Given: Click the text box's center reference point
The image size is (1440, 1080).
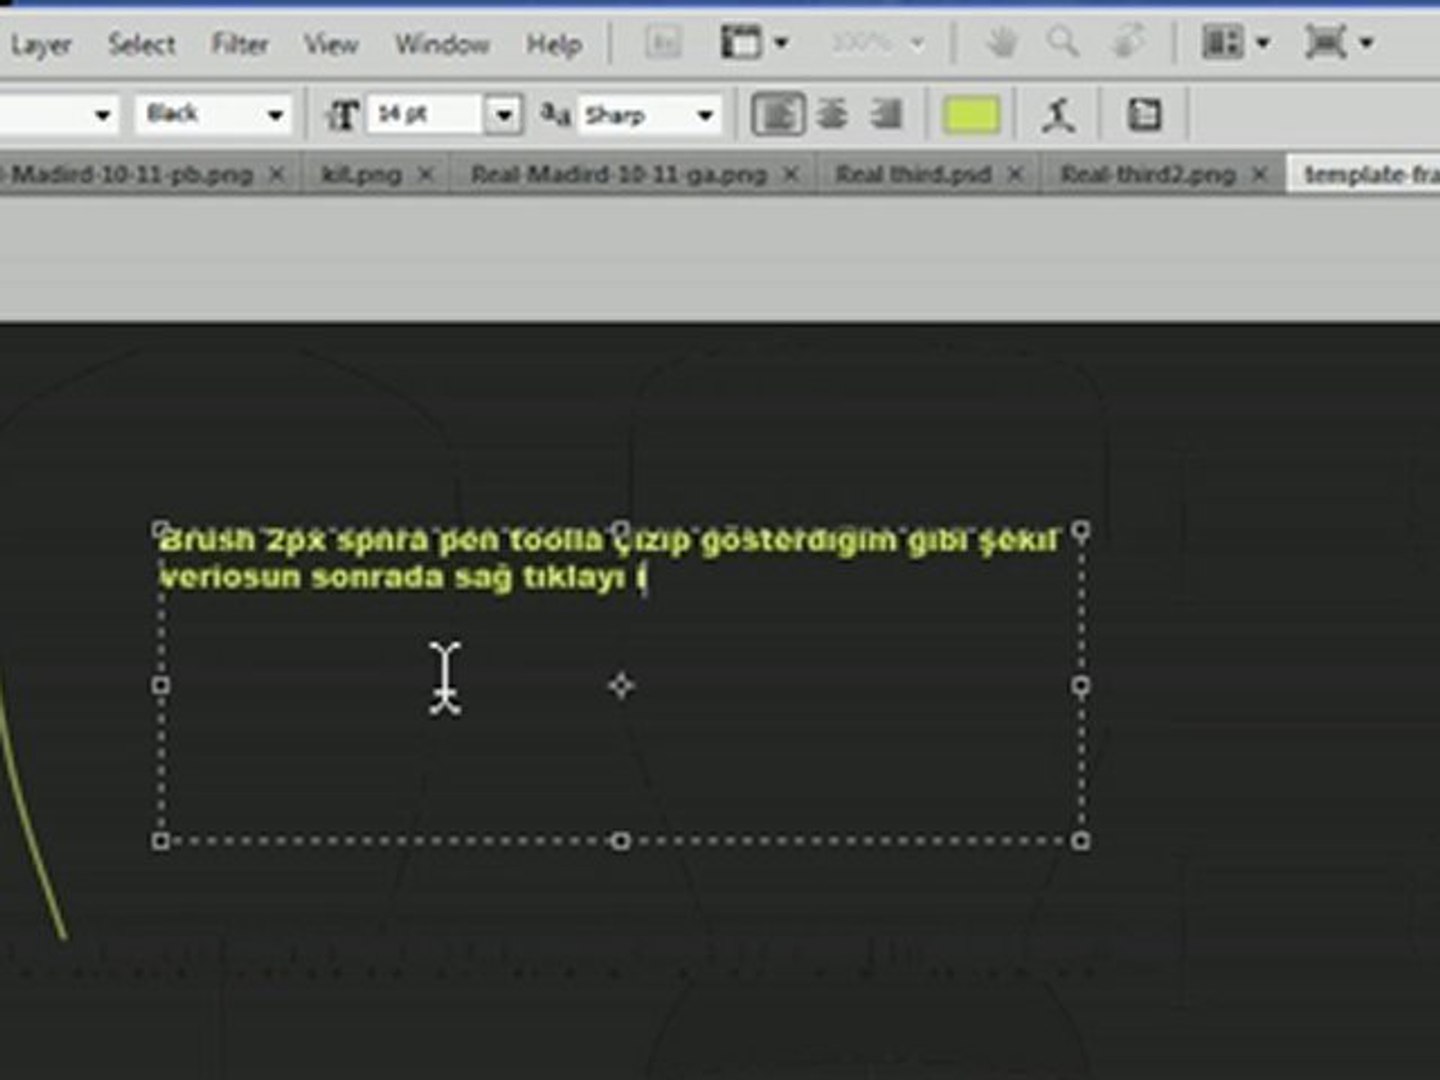Looking at the screenshot, I should tap(621, 685).
